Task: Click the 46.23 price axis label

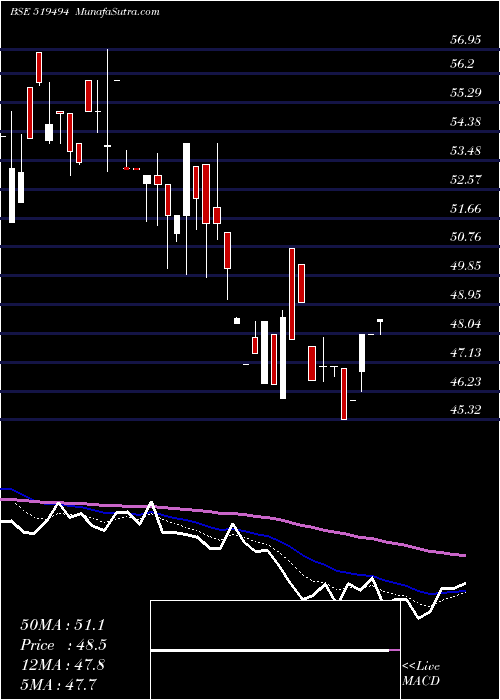Action: 466,382
